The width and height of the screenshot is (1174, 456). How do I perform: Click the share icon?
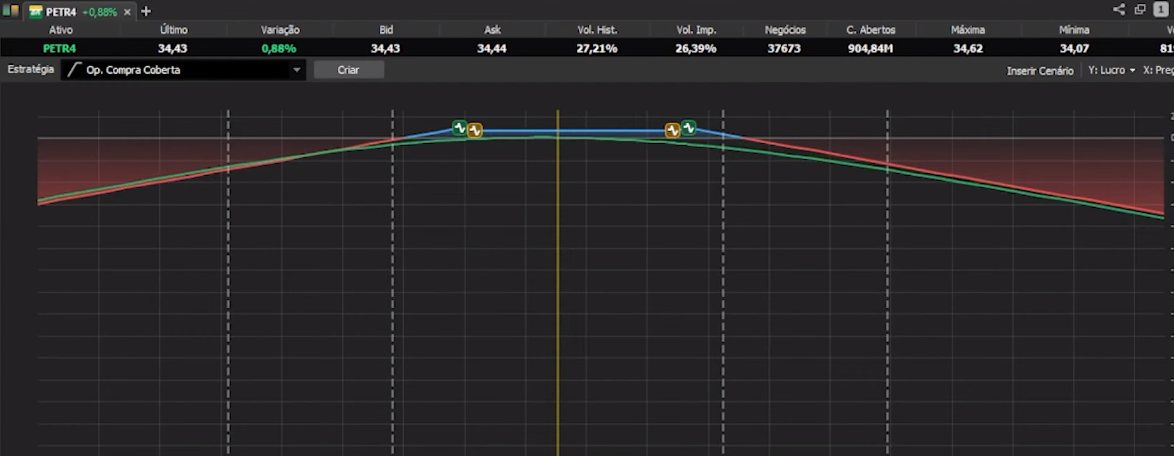click(1119, 10)
